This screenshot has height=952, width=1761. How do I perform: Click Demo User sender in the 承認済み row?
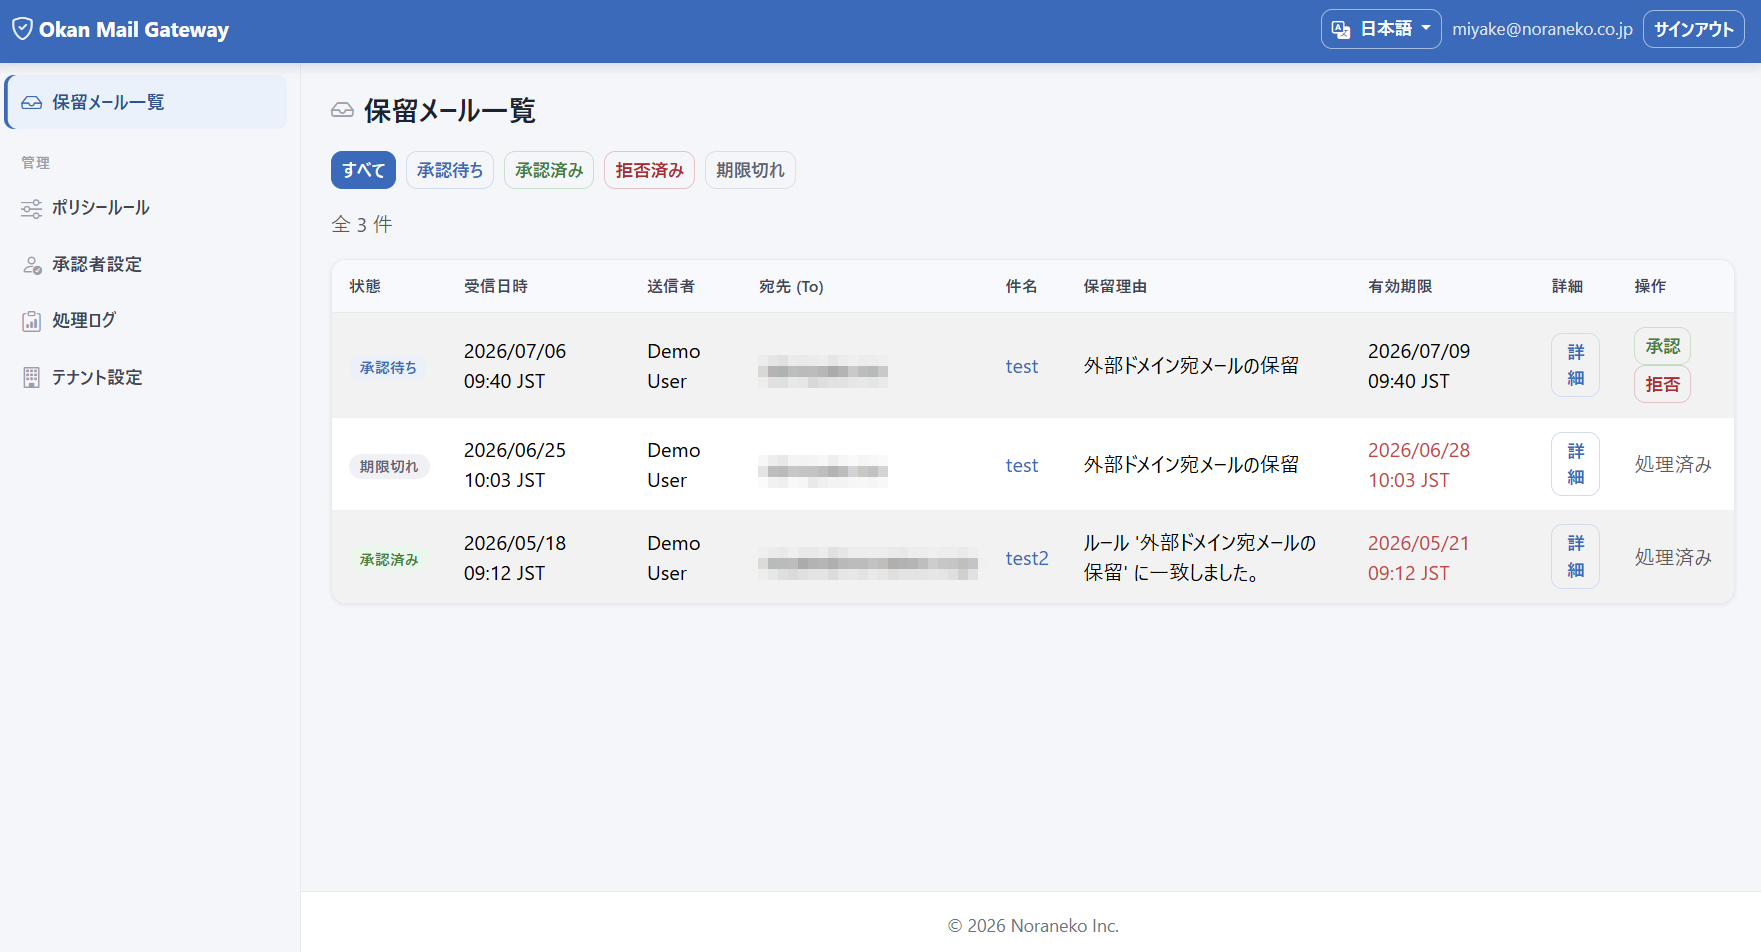click(x=673, y=558)
